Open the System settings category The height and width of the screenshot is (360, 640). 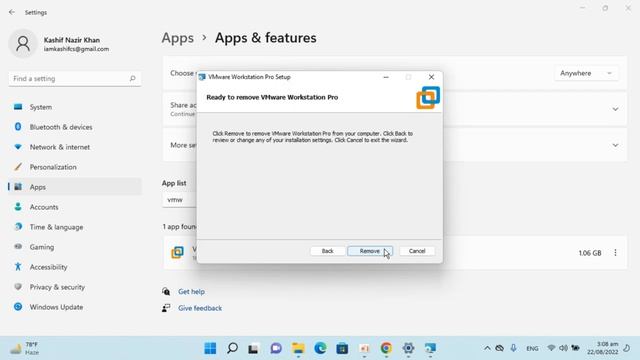point(75,107)
